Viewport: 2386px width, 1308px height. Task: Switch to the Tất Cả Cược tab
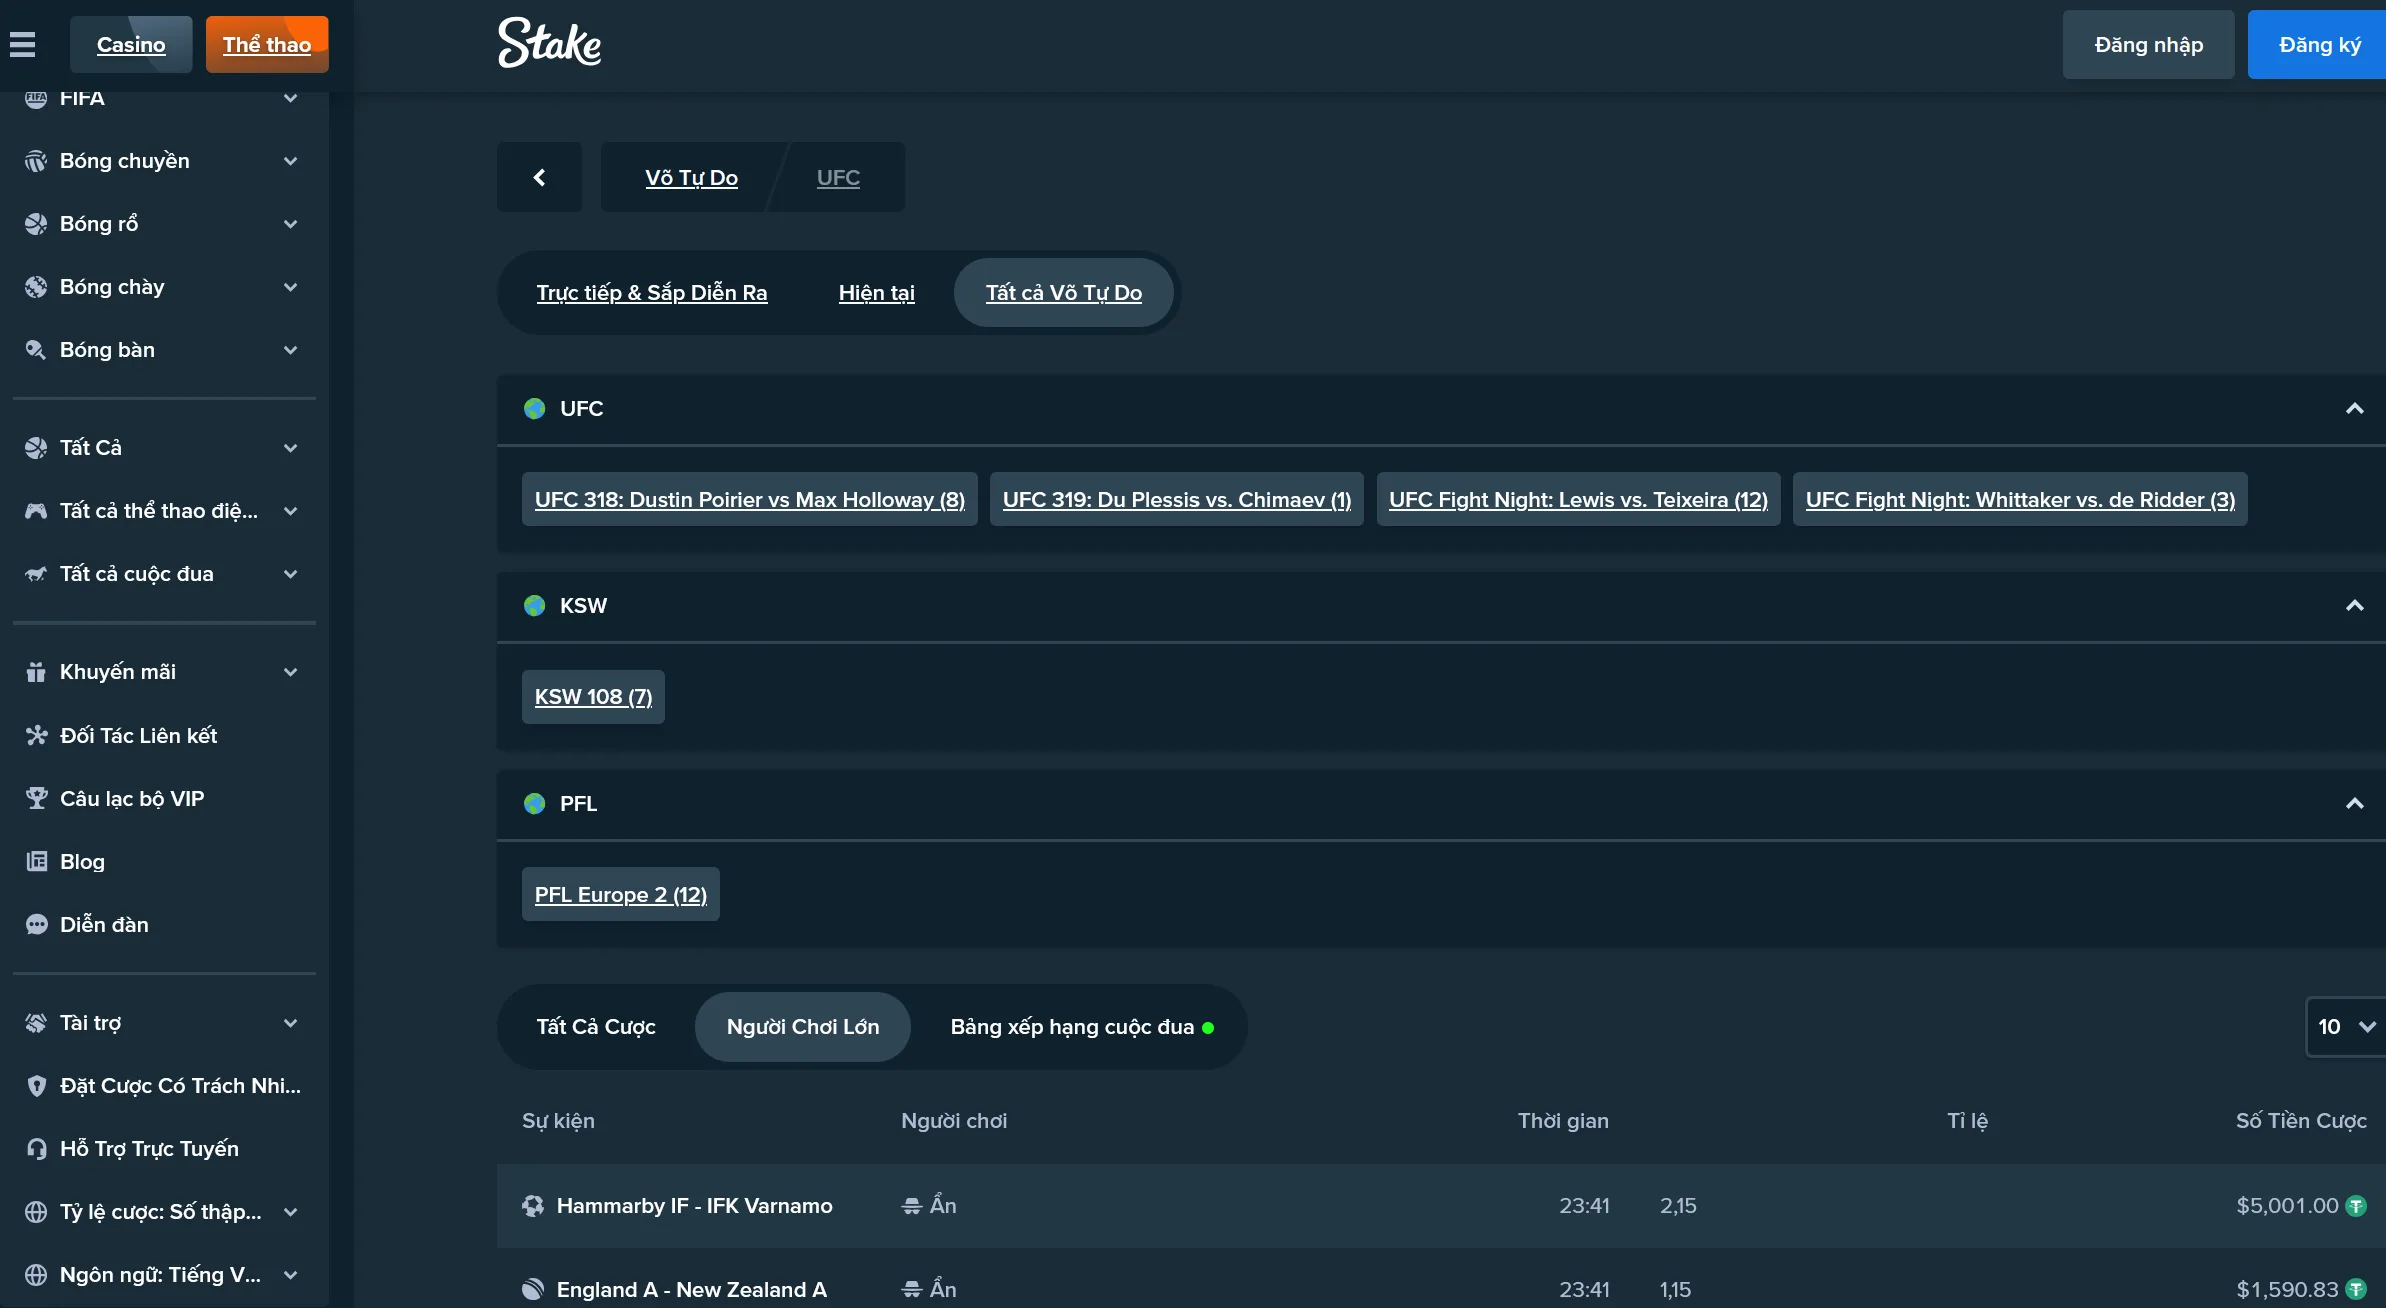596,1026
